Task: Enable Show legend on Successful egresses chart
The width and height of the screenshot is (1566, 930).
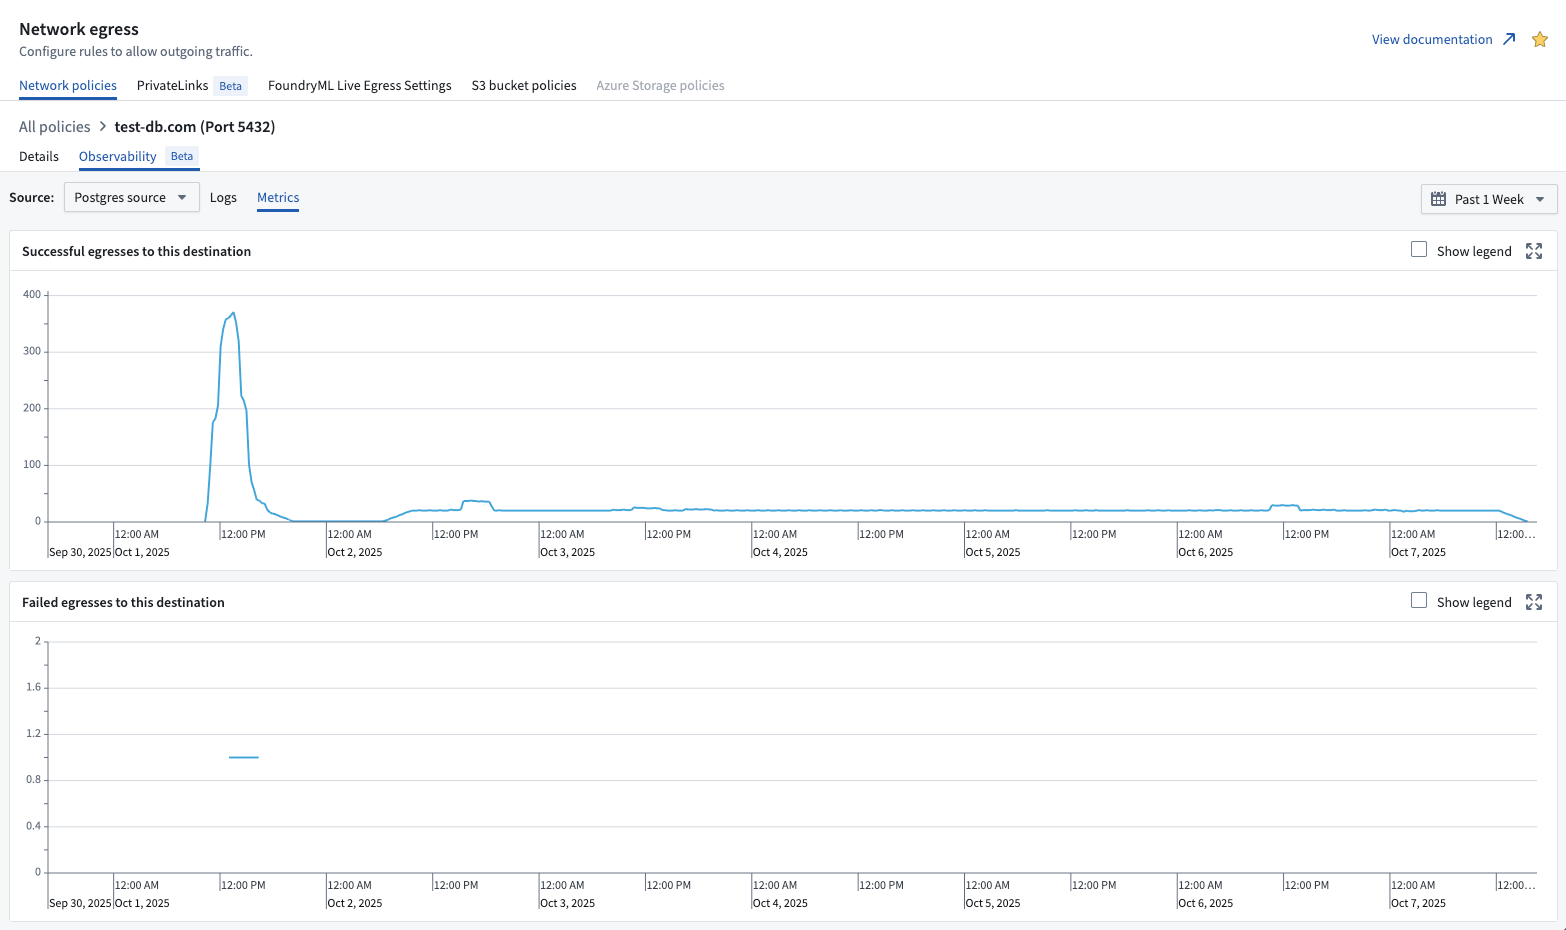Action: pos(1419,250)
